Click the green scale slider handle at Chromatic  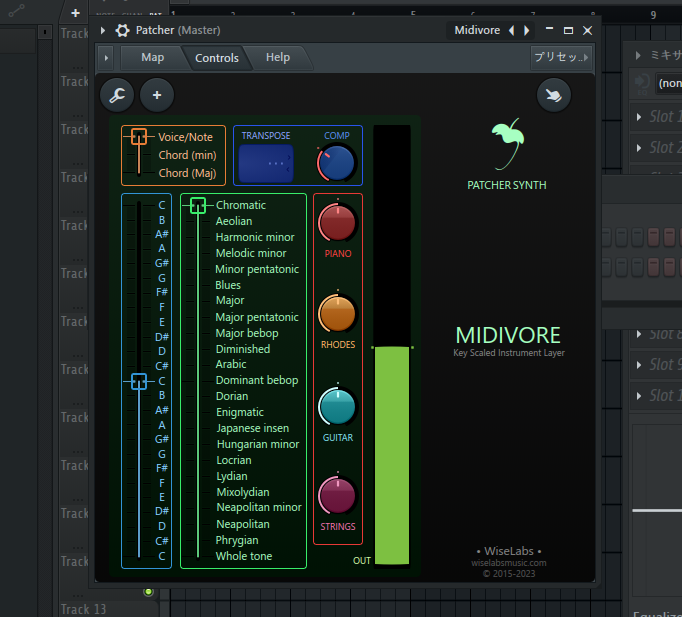[x=198, y=205]
